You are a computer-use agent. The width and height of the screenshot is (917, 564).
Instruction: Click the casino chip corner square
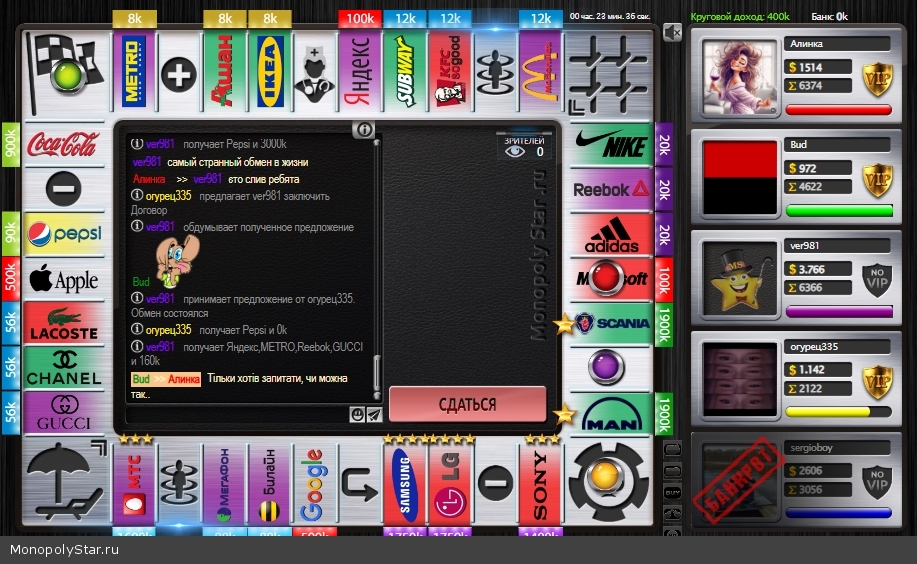coord(609,481)
